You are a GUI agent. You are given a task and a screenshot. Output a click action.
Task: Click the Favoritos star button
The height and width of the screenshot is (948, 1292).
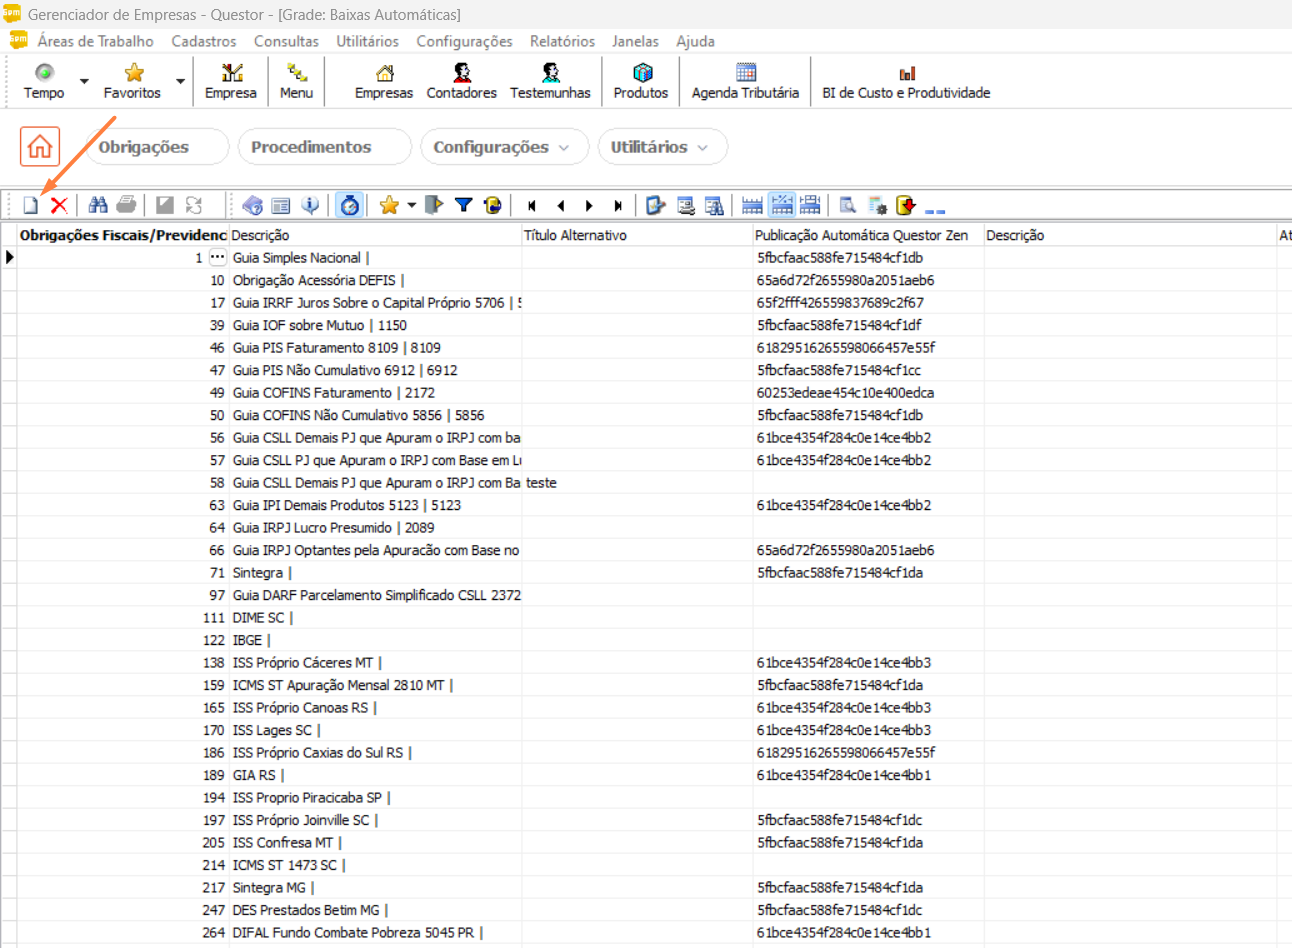[132, 81]
